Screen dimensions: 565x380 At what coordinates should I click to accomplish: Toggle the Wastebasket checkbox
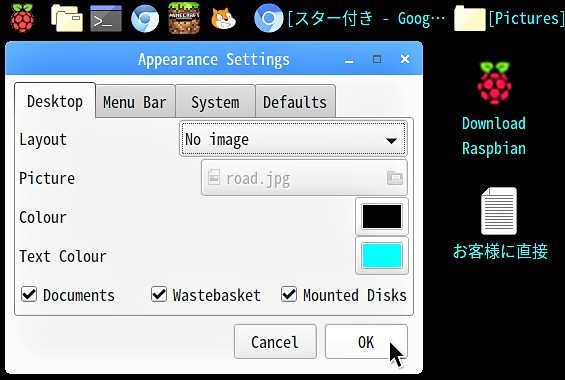(x=159, y=294)
